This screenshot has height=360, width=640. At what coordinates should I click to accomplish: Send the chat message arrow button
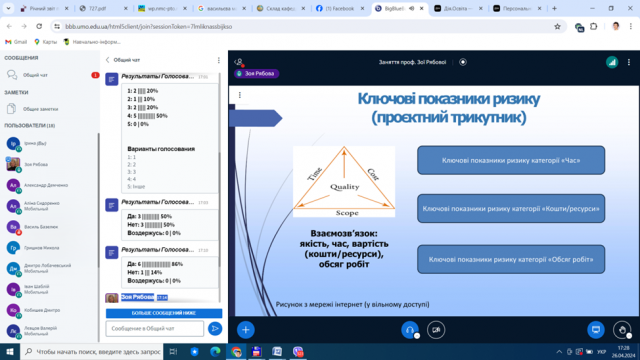coord(215,329)
